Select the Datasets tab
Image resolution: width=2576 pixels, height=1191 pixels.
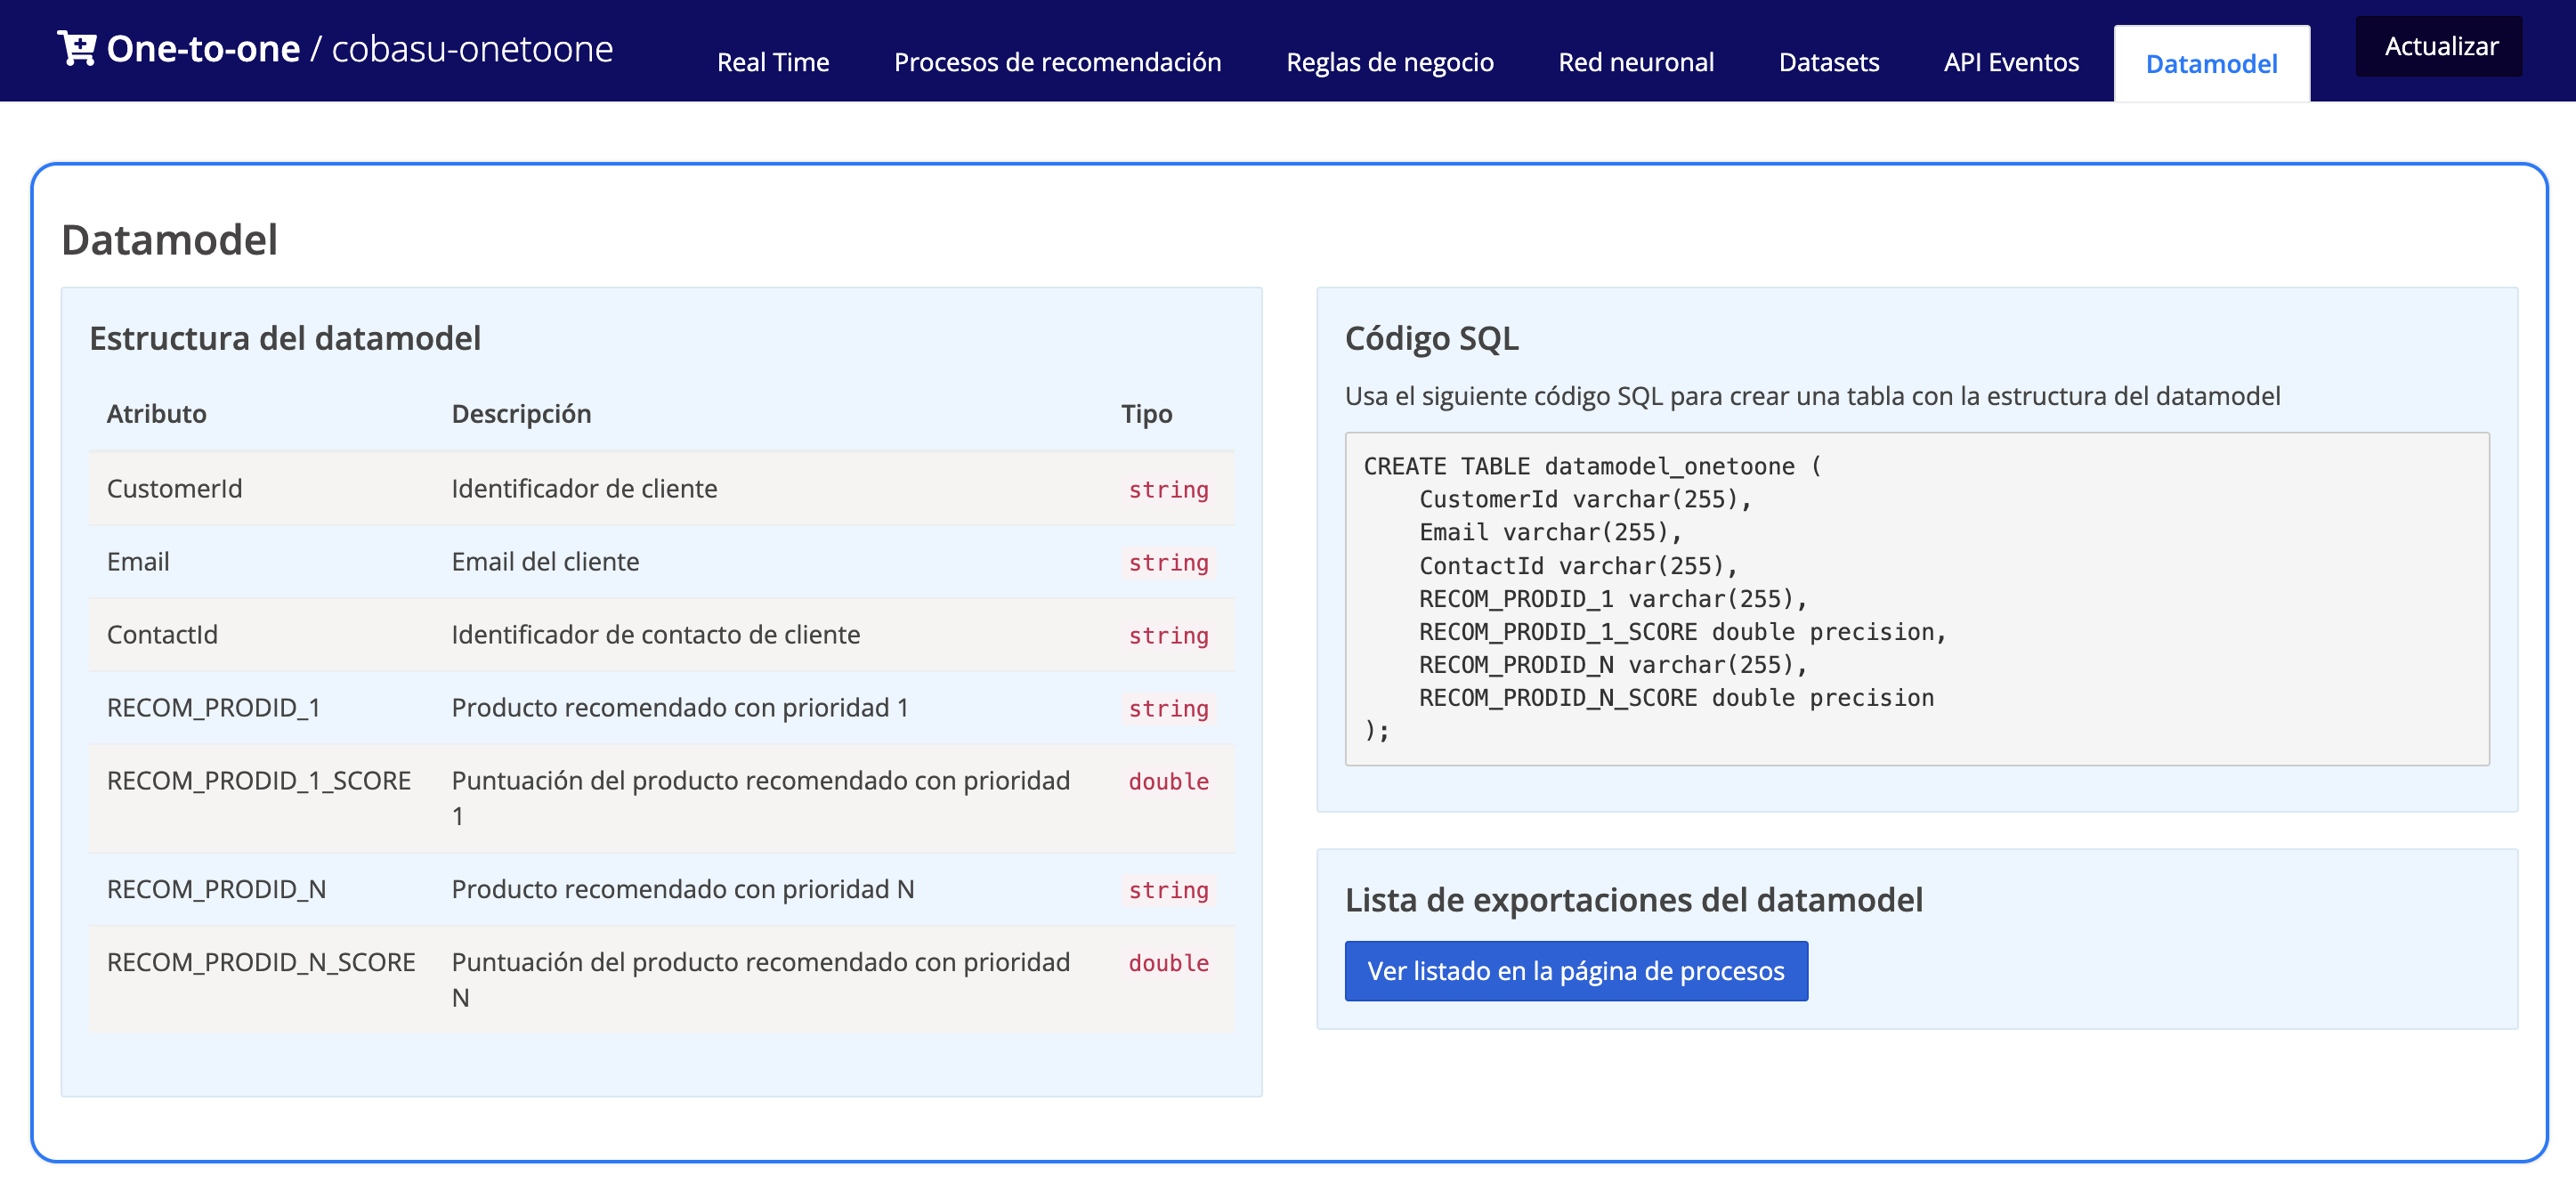1828,62
